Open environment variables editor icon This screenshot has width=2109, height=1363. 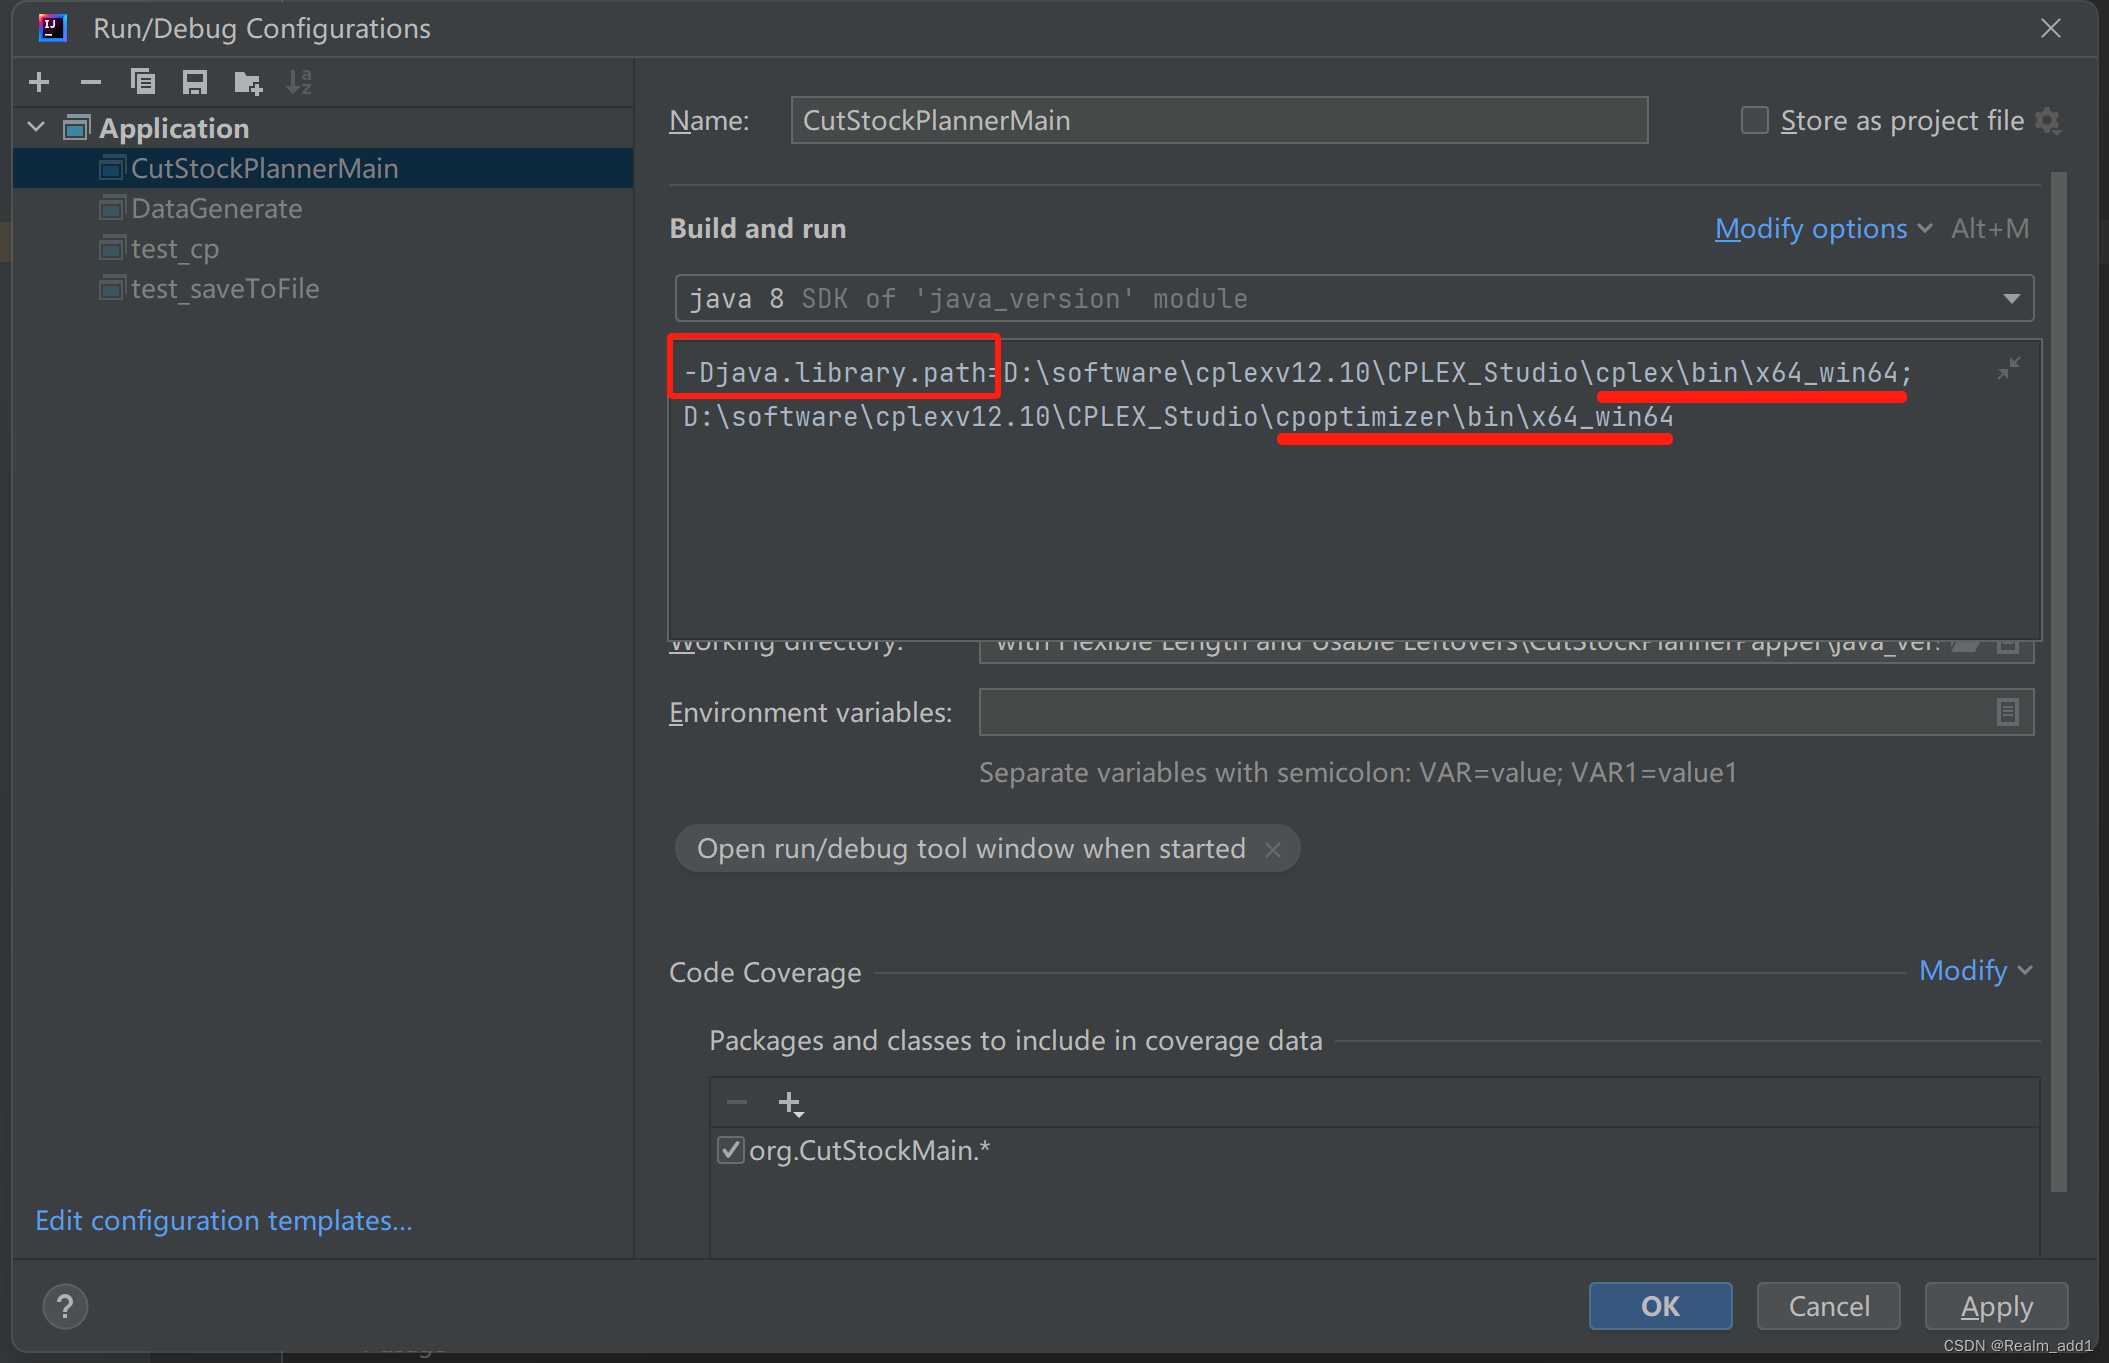(x=2007, y=712)
